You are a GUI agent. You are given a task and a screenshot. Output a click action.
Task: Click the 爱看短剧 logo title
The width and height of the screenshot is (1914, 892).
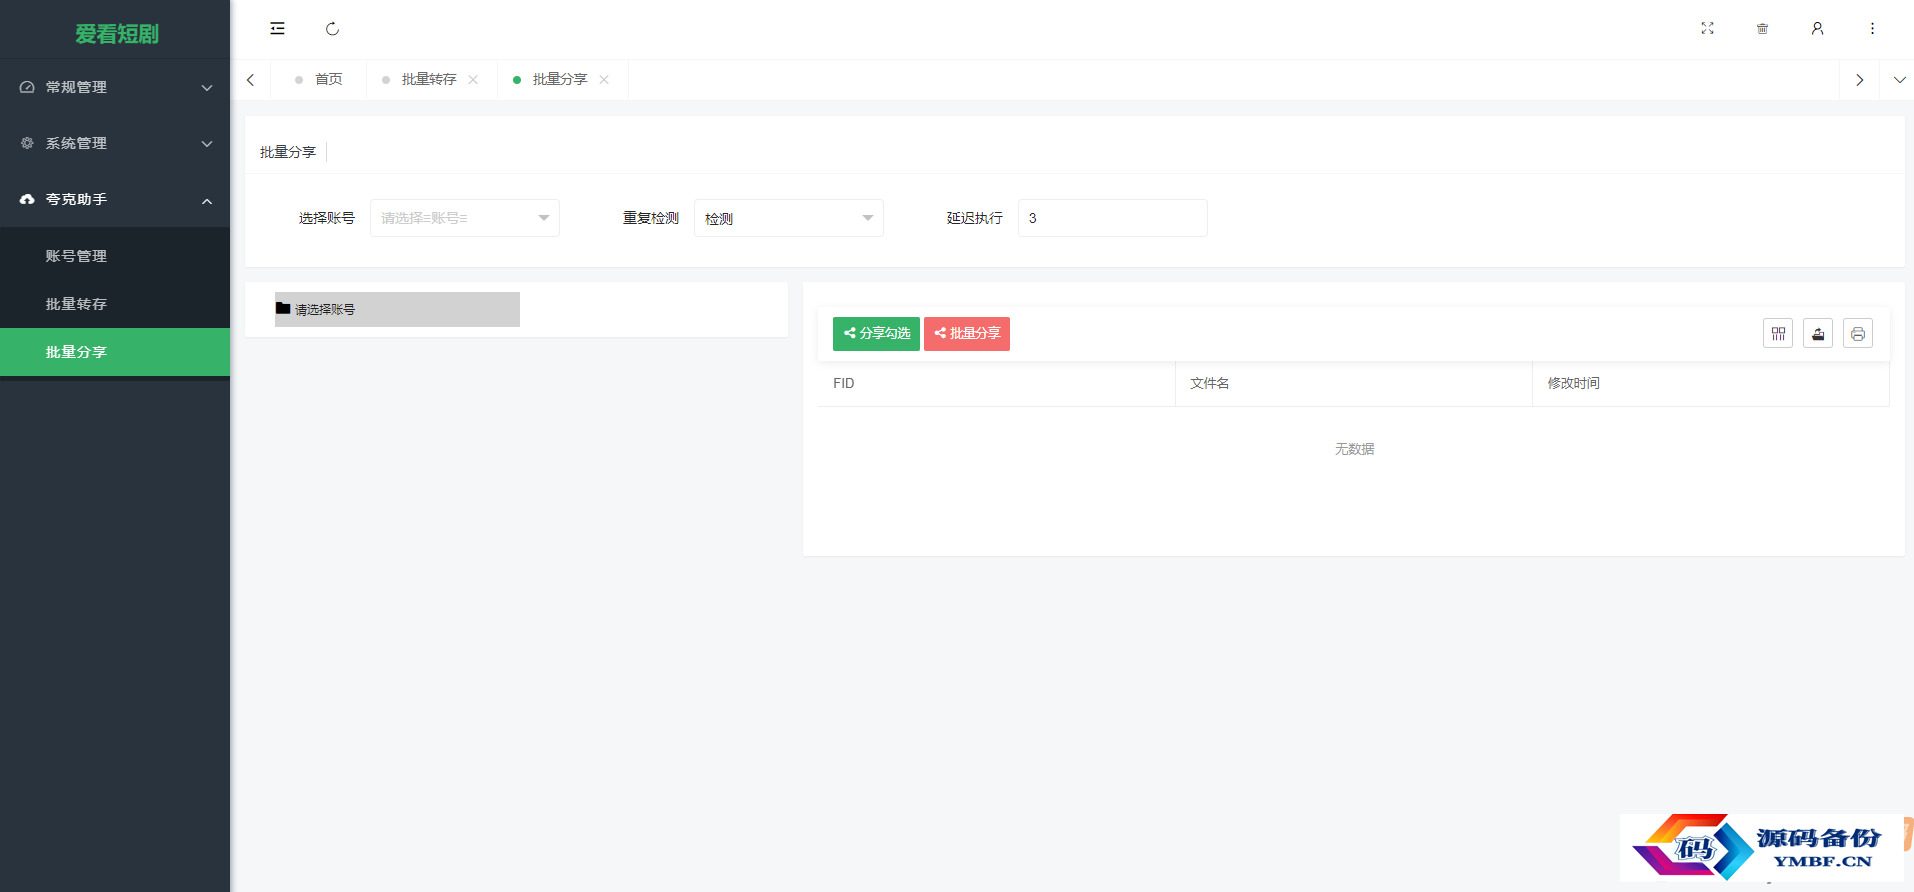click(x=117, y=34)
